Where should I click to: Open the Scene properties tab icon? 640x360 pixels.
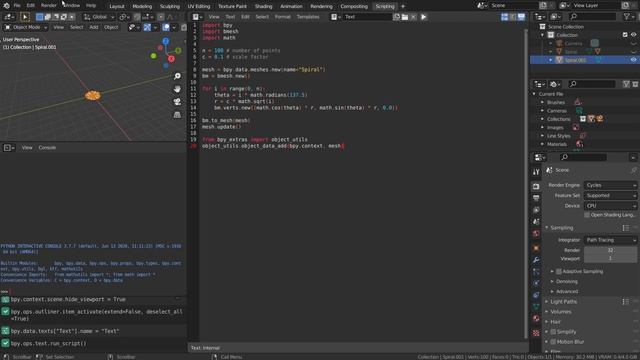[536, 222]
